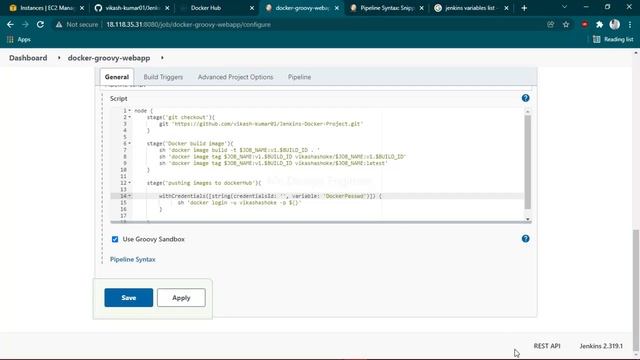The width and height of the screenshot is (640, 360).
Task: Collapse the code fold arrow on line 1
Action: pyautogui.click(x=130, y=111)
